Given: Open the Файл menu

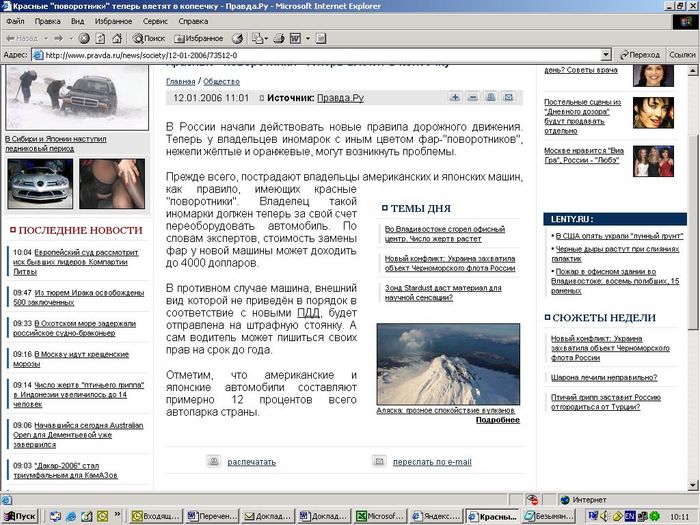Looking at the screenshot, I should pos(15,21).
